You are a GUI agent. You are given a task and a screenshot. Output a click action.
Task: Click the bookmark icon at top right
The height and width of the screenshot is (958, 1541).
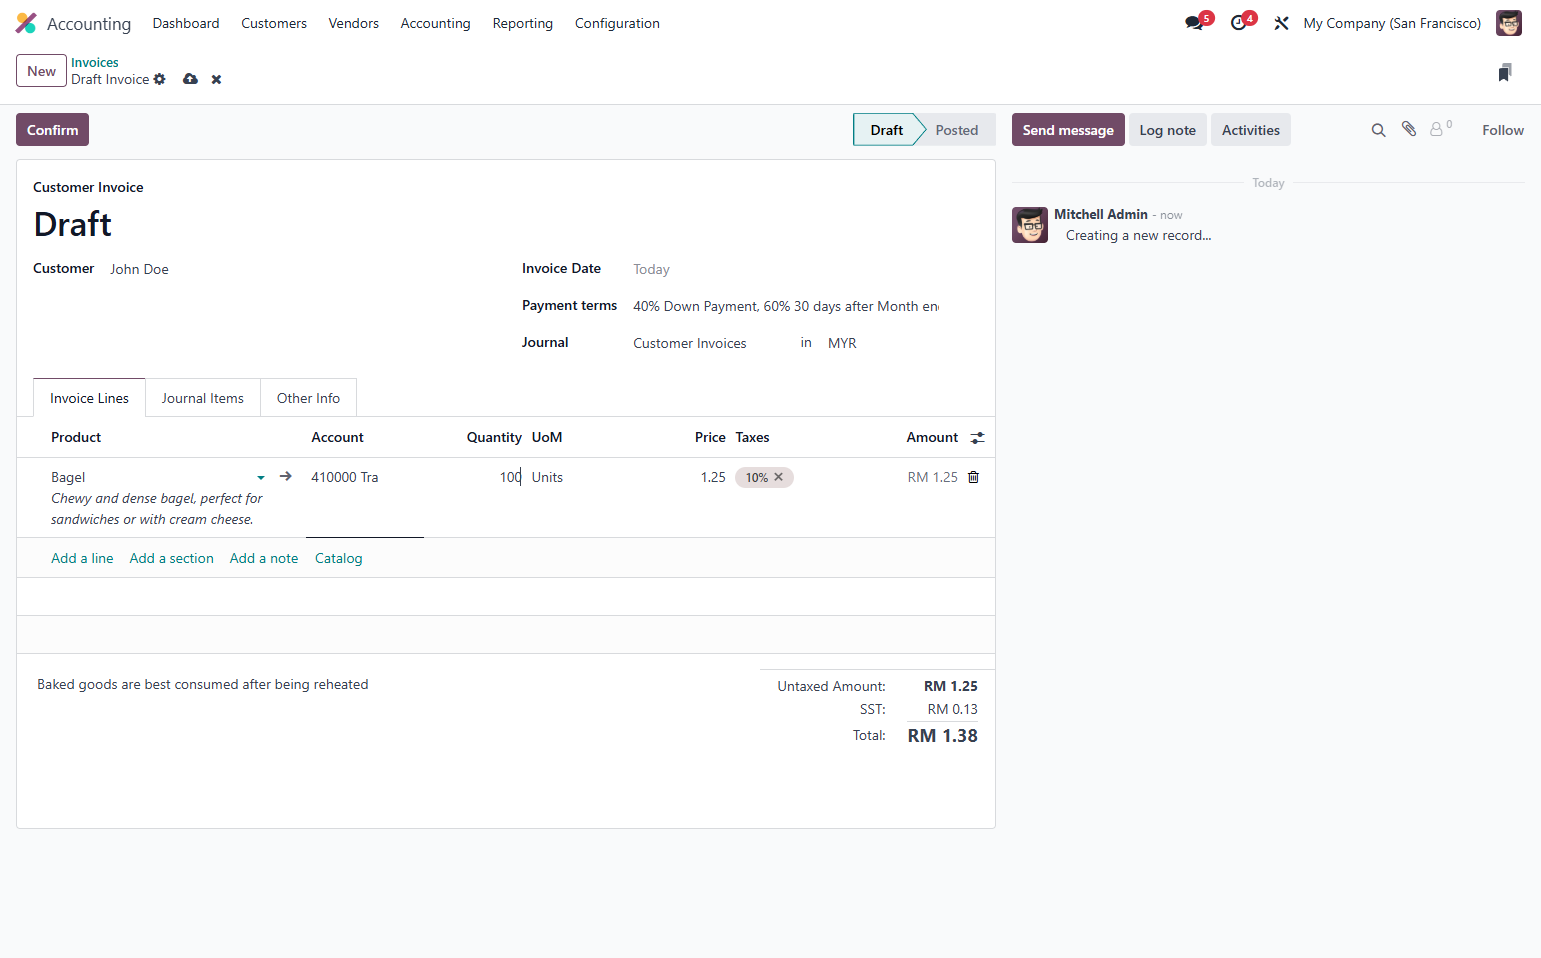[1505, 72]
